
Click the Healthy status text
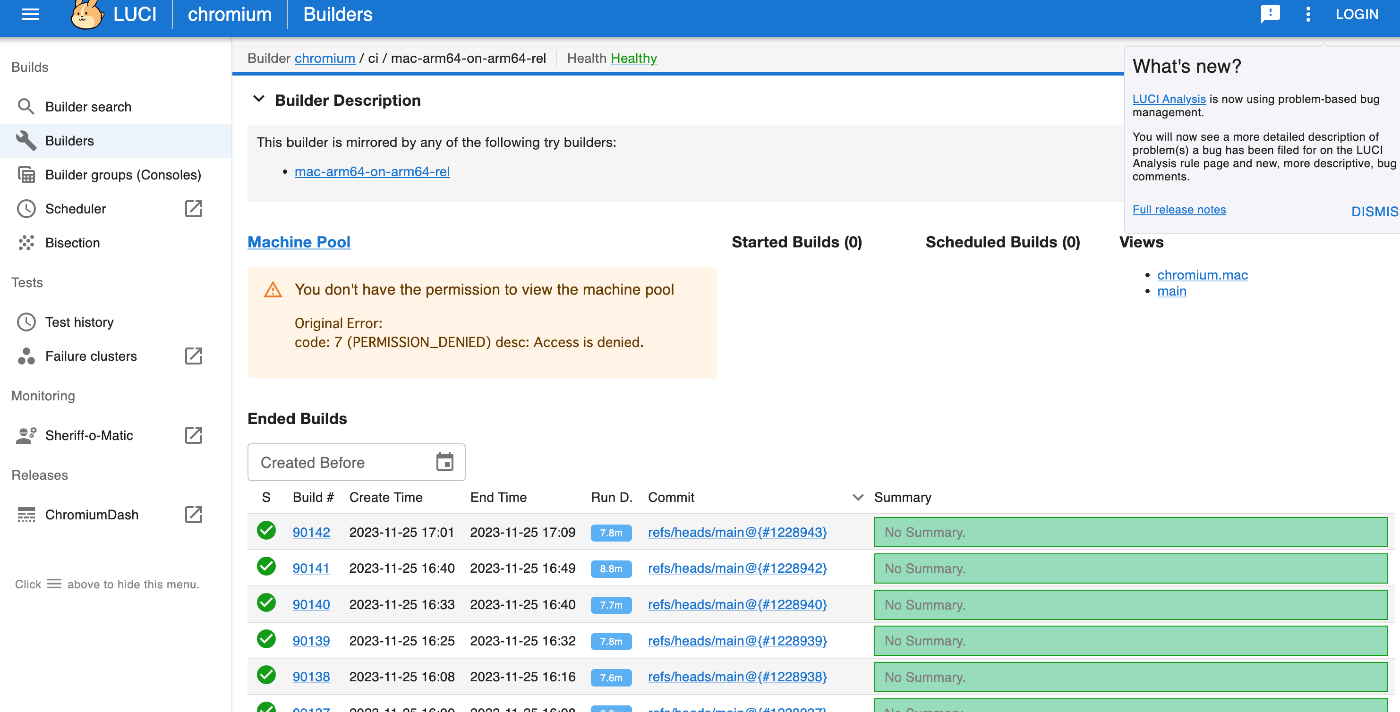[634, 58]
